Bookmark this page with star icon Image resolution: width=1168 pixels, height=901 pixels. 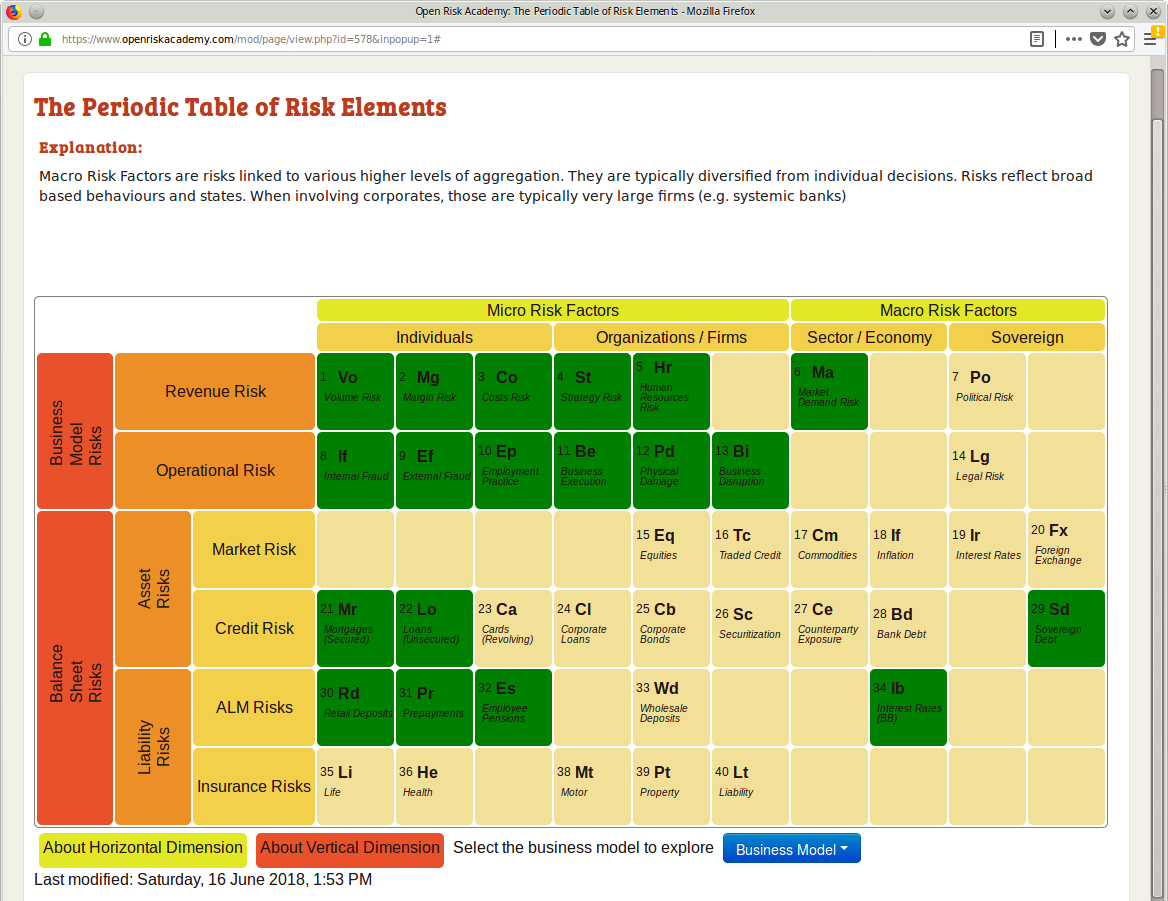coord(1122,39)
